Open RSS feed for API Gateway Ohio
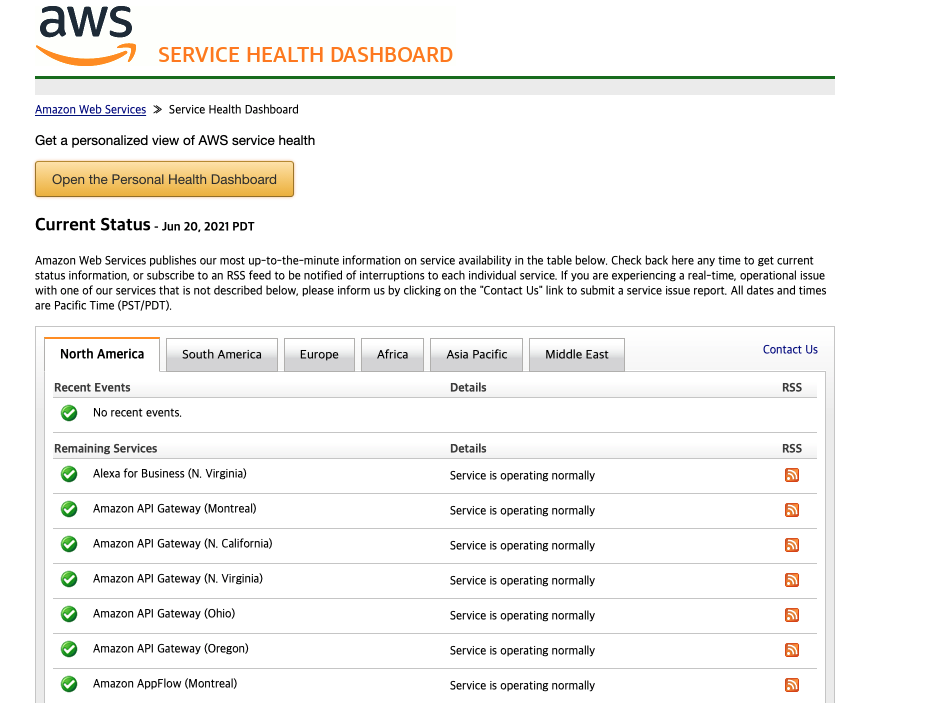Screen dimensions: 936x703 792,615
